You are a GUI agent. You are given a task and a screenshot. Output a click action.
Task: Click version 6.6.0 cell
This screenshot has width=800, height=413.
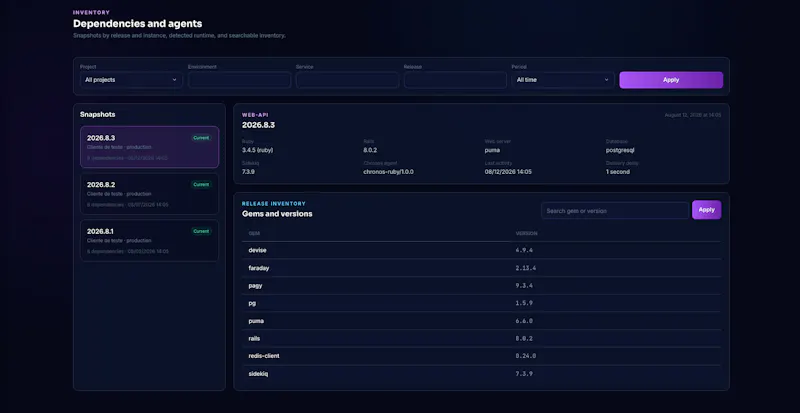point(524,321)
